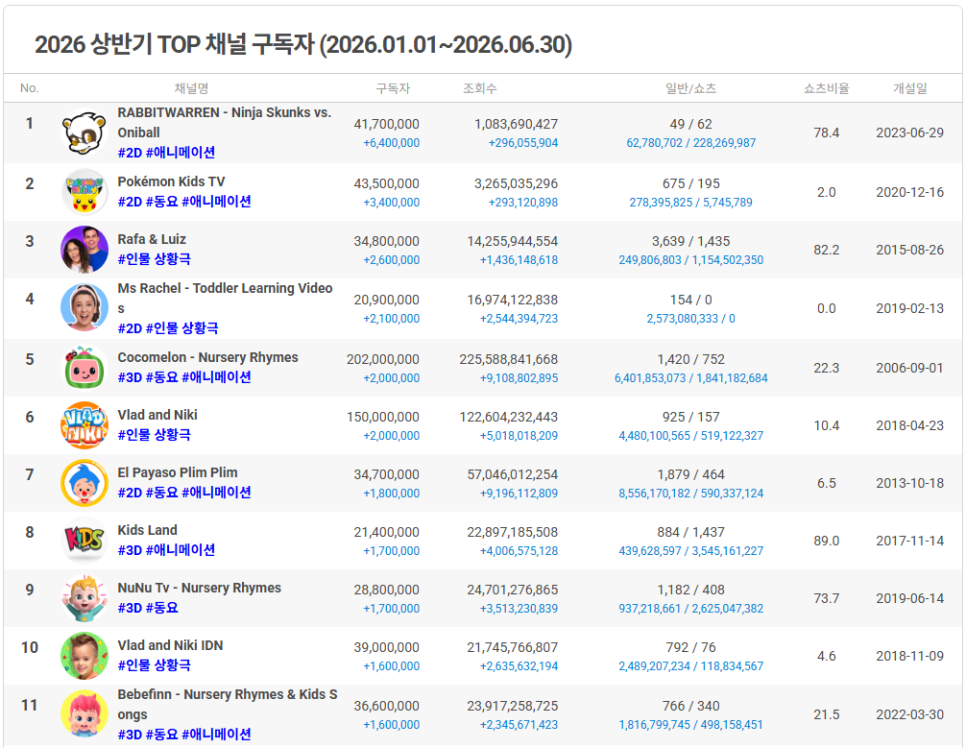
Task: Click #인물 상황극 tag under Vlad and Niki
Action: pyautogui.click(x=154, y=434)
